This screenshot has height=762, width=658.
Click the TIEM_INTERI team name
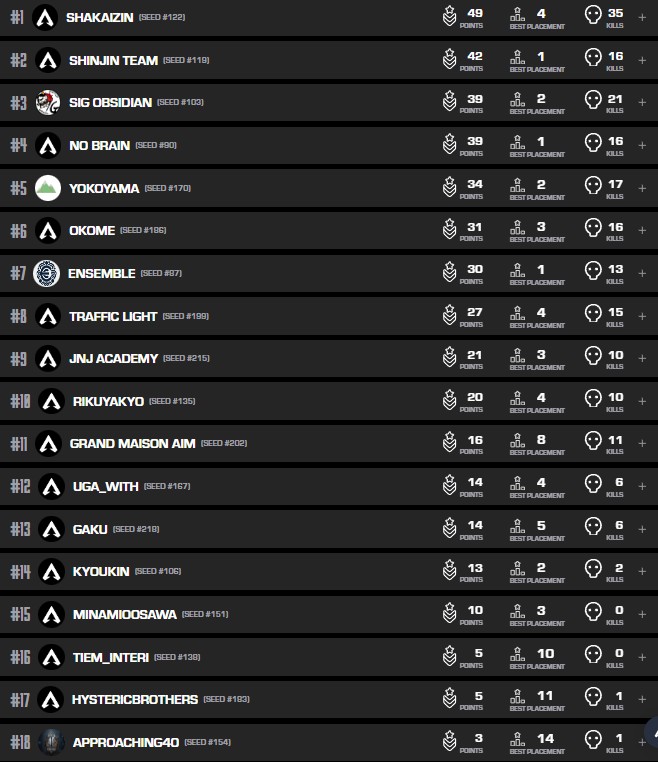(111, 657)
